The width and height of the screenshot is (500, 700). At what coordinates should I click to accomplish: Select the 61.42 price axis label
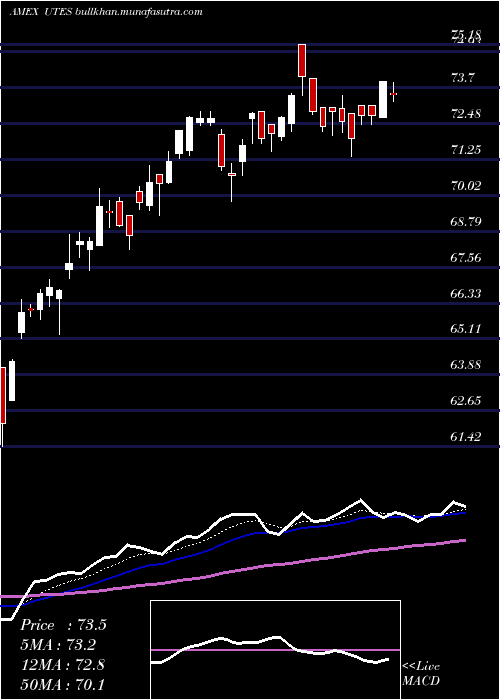pos(466,437)
